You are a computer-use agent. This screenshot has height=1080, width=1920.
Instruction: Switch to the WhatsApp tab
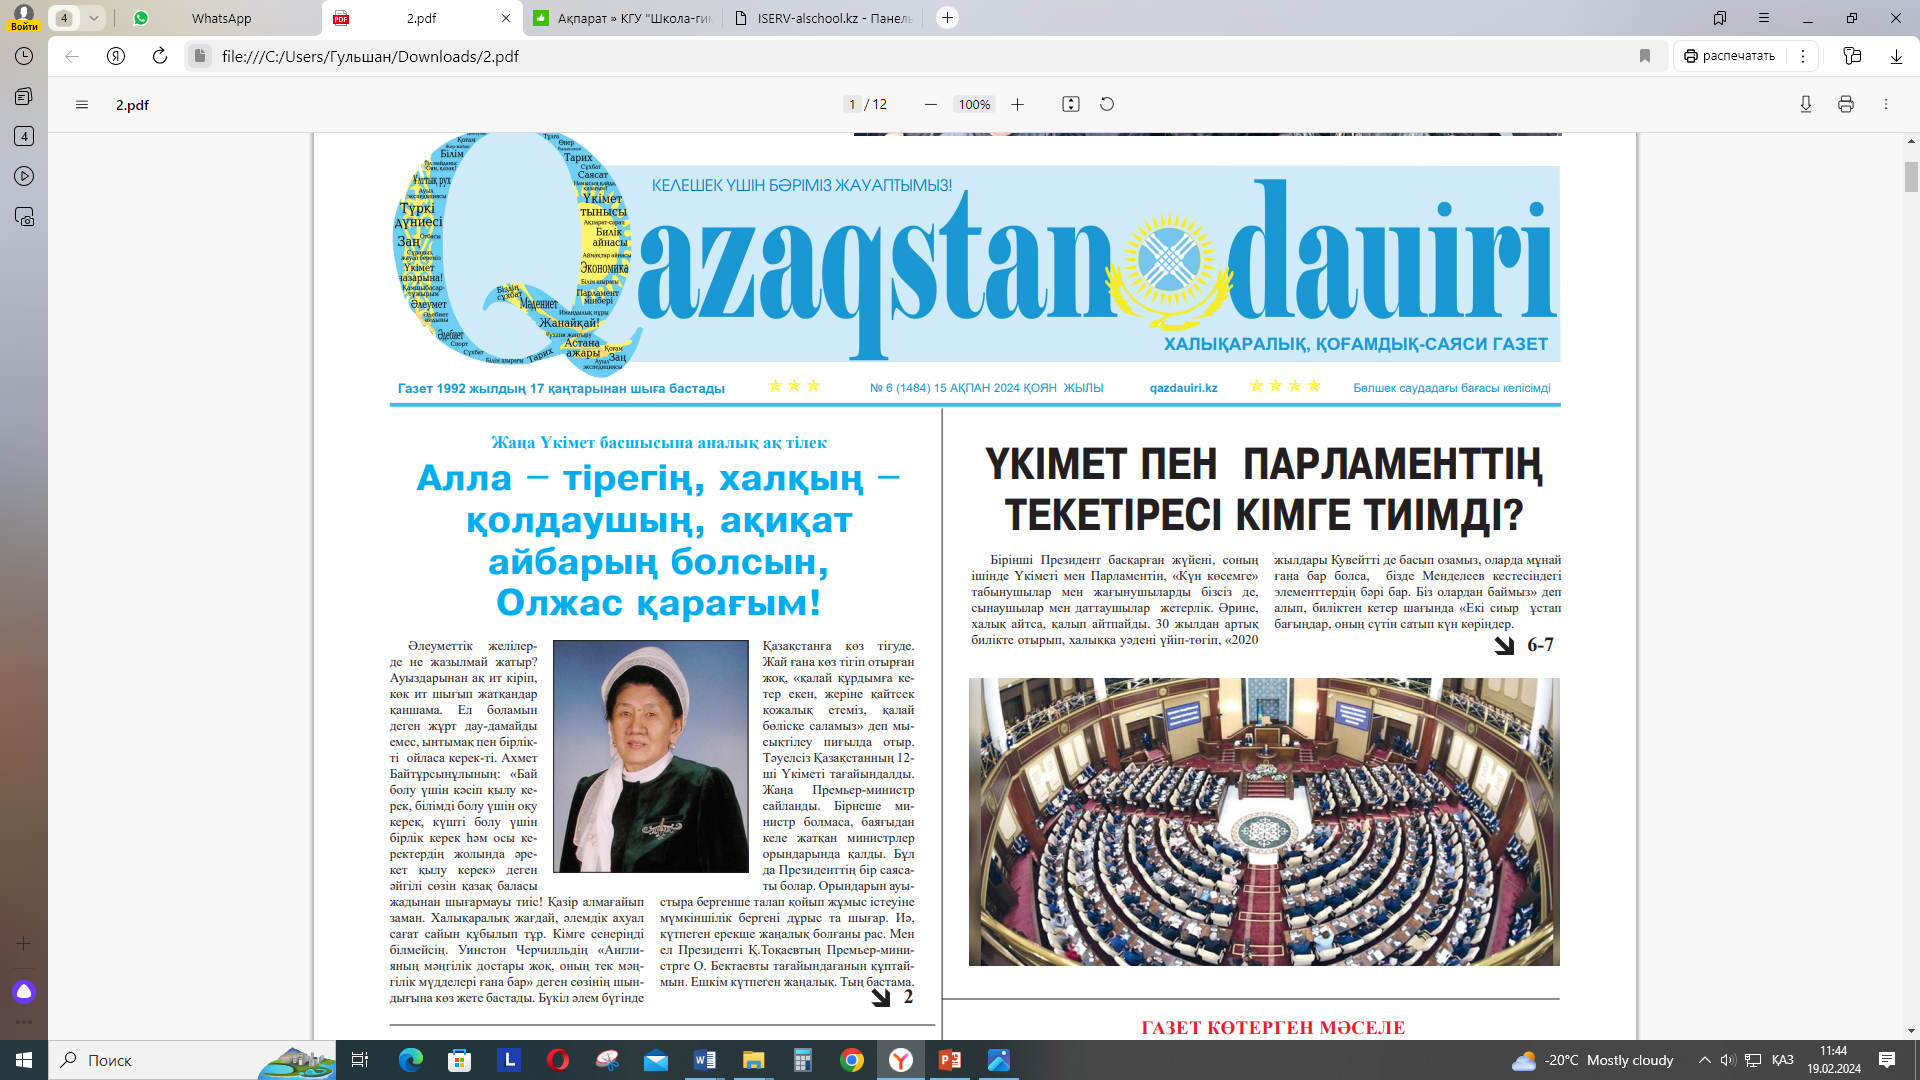pyautogui.click(x=221, y=18)
